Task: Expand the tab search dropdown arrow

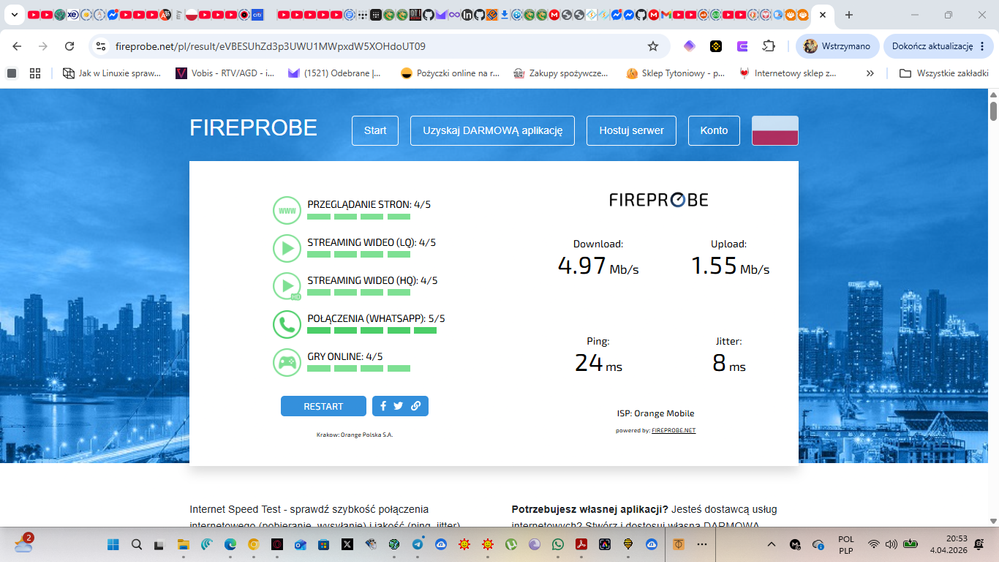Action: [x=14, y=15]
